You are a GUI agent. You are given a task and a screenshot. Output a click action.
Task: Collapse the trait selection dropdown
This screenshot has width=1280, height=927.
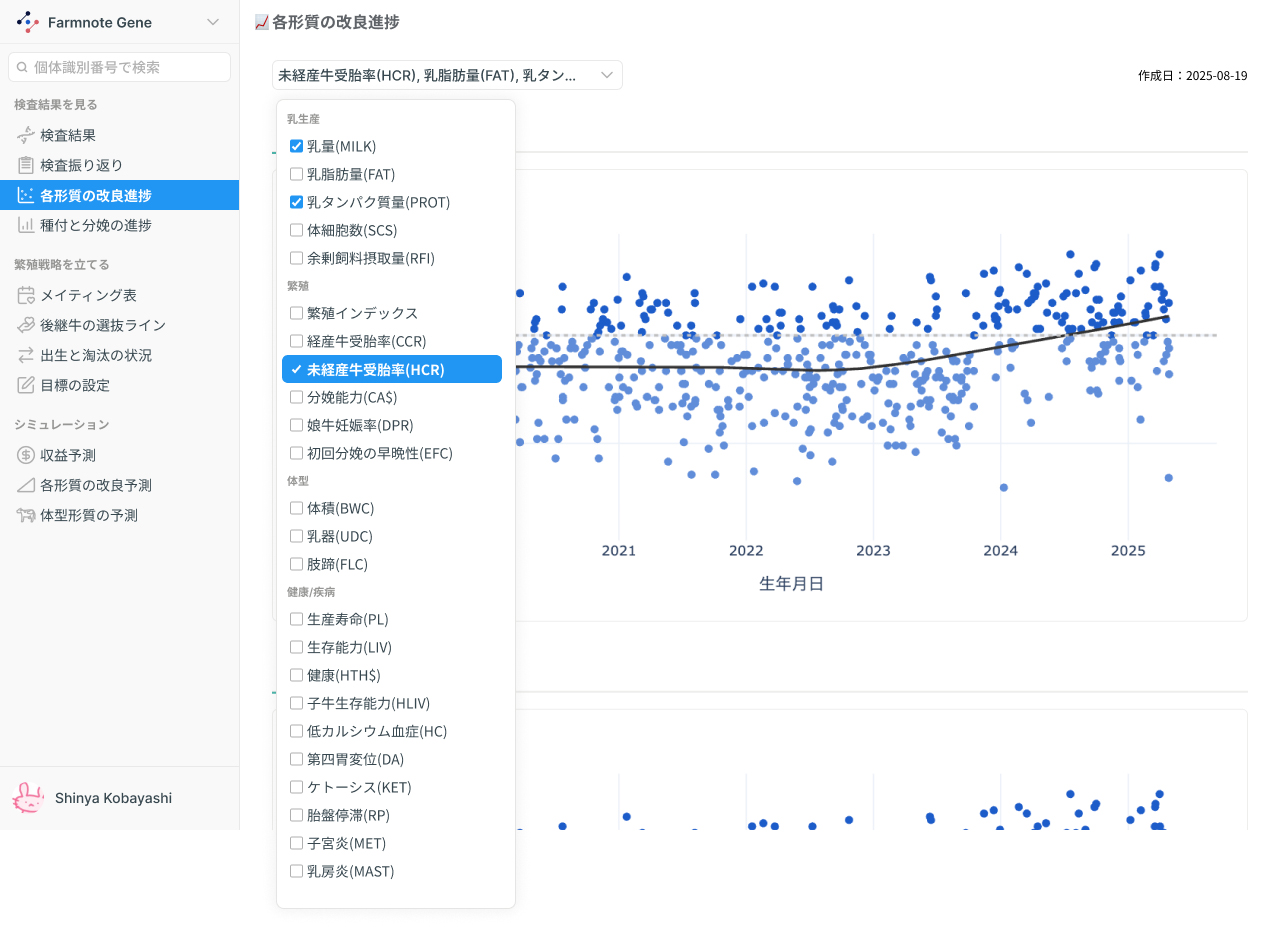click(x=606, y=75)
